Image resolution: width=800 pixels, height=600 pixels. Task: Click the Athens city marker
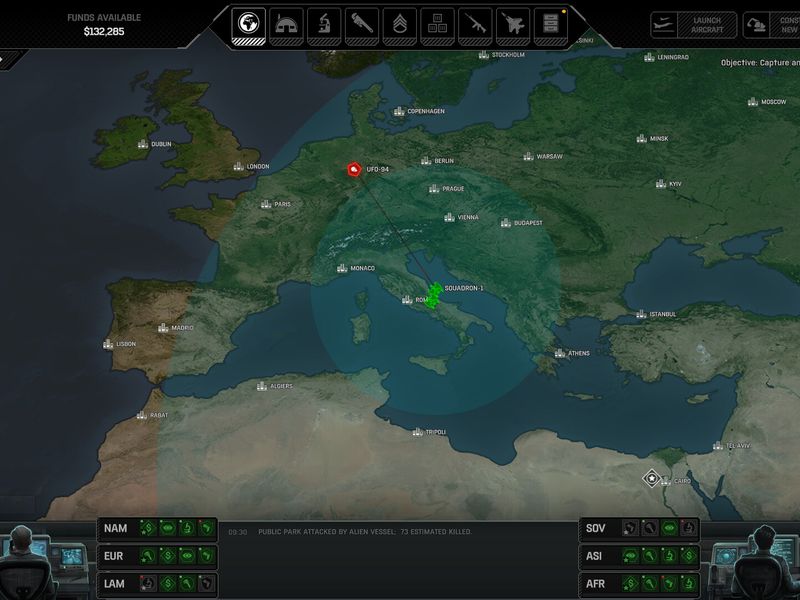click(x=560, y=353)
